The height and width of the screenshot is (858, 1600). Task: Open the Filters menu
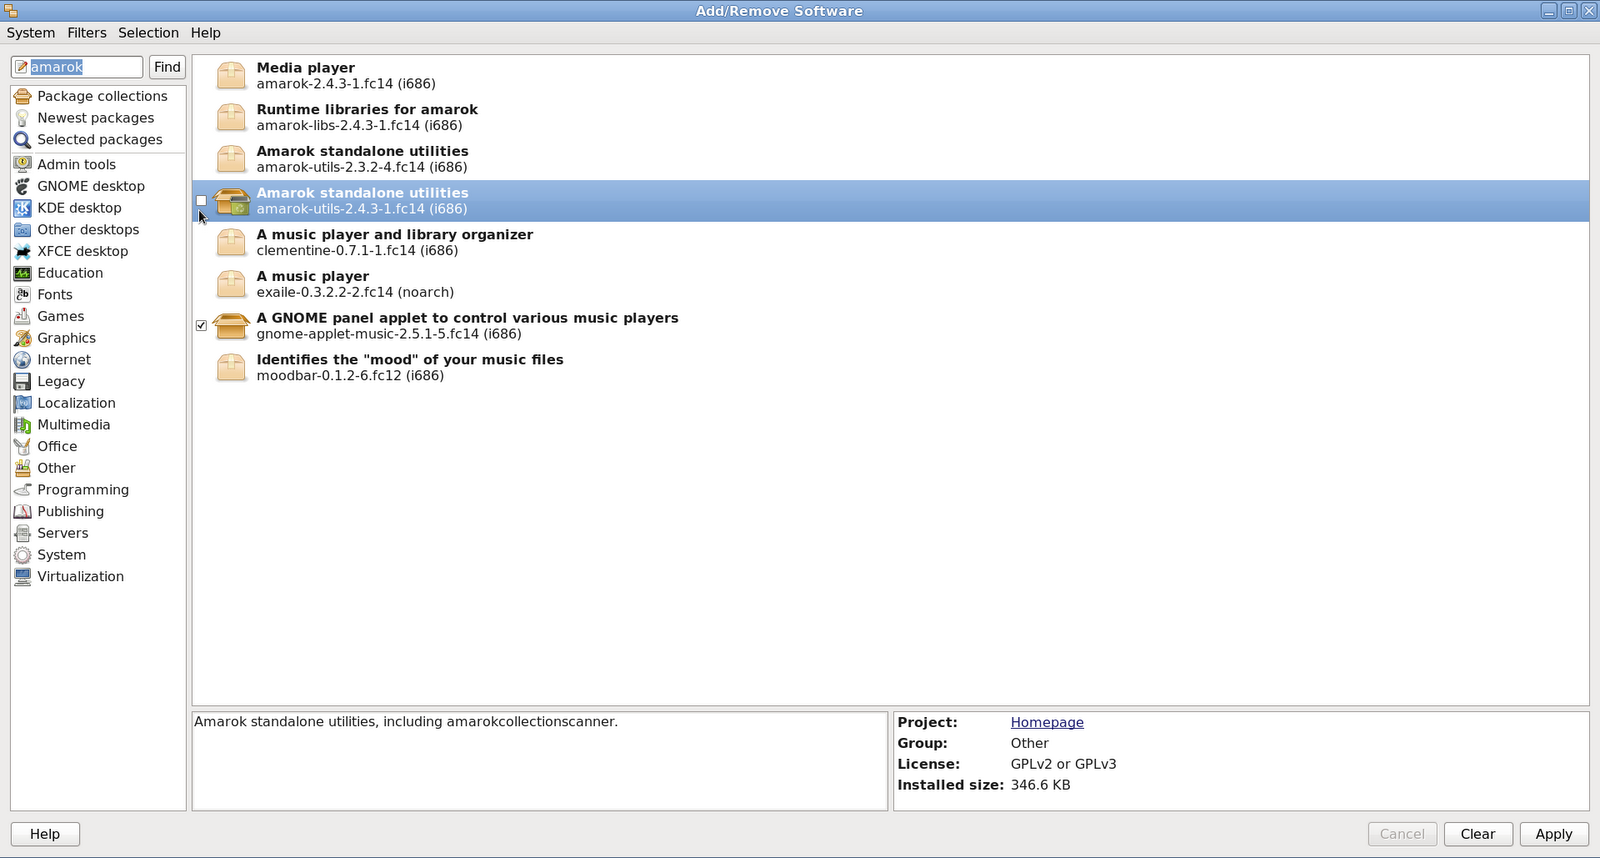[87, 33]
